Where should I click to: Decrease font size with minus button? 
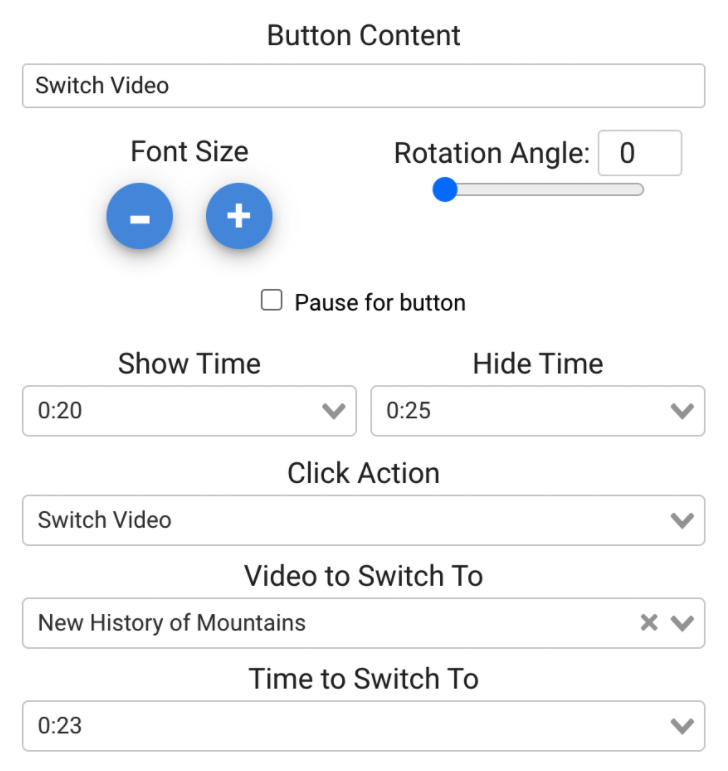point(140,216)
